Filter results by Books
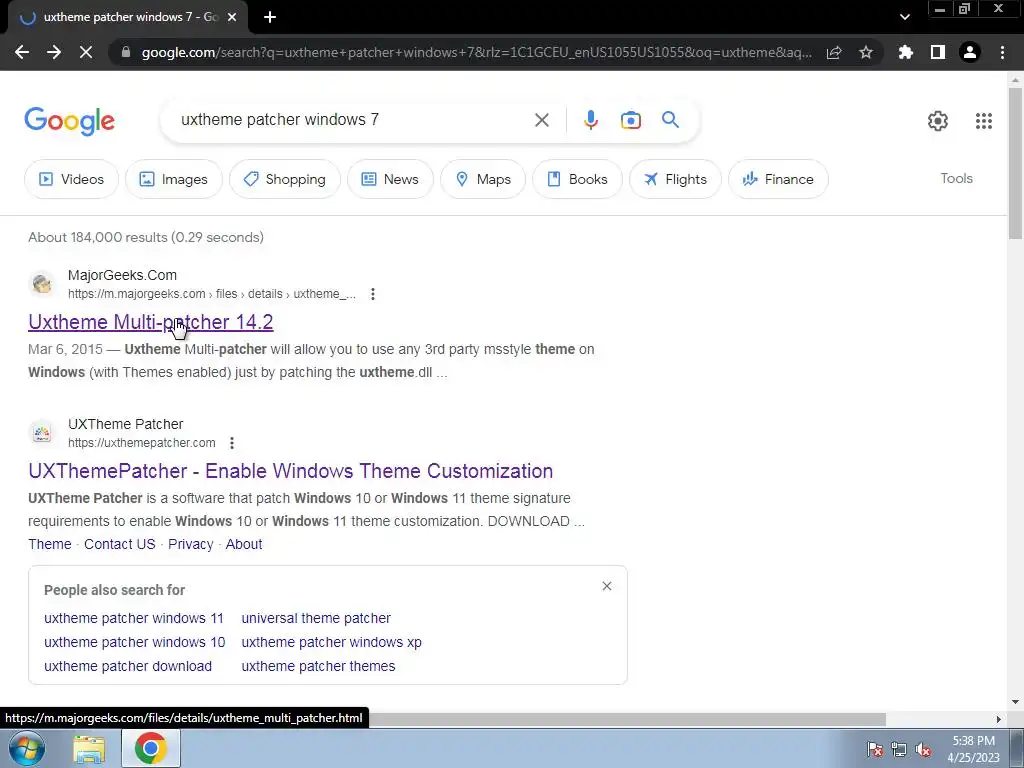 pos(577,179)
